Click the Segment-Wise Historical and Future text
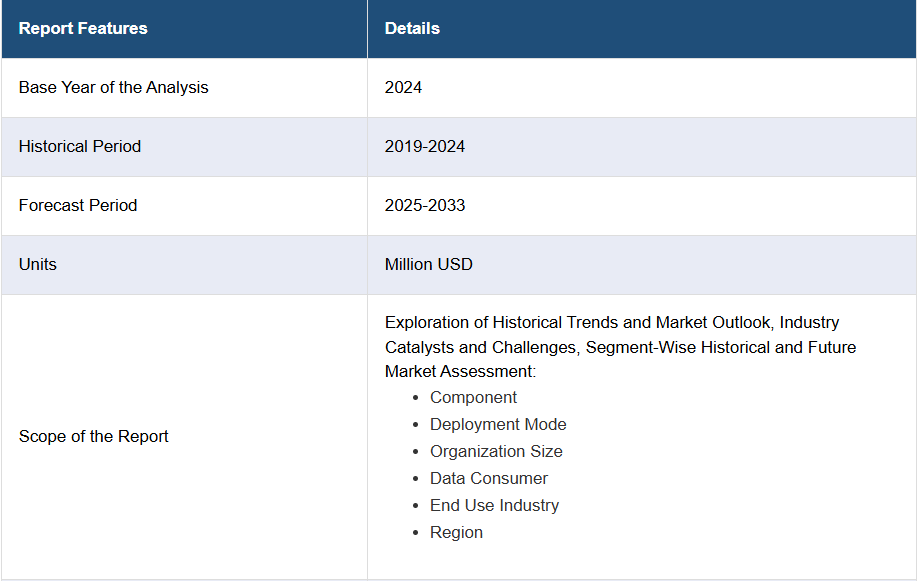 click(x=721, y=347)
